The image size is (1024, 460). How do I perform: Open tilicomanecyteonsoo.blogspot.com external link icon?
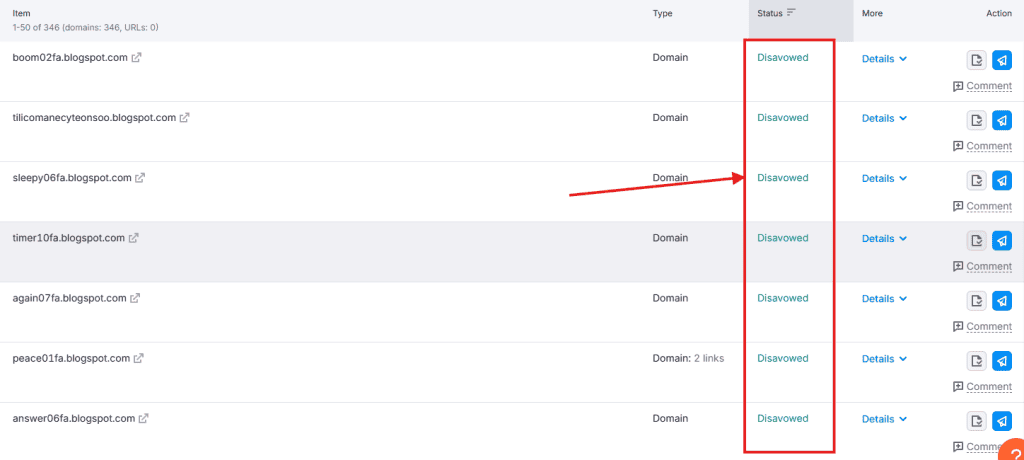(x=185, y=118)
